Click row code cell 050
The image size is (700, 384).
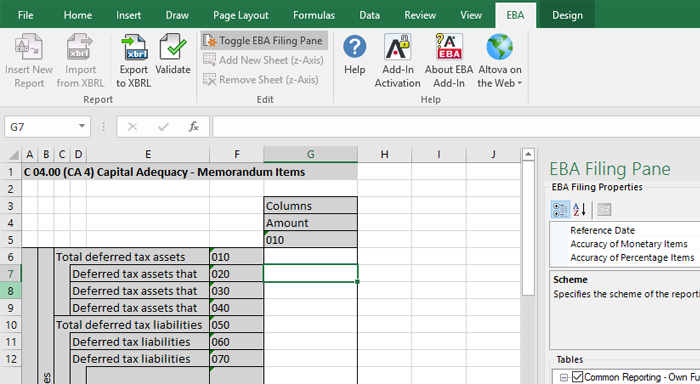(236, 325)
